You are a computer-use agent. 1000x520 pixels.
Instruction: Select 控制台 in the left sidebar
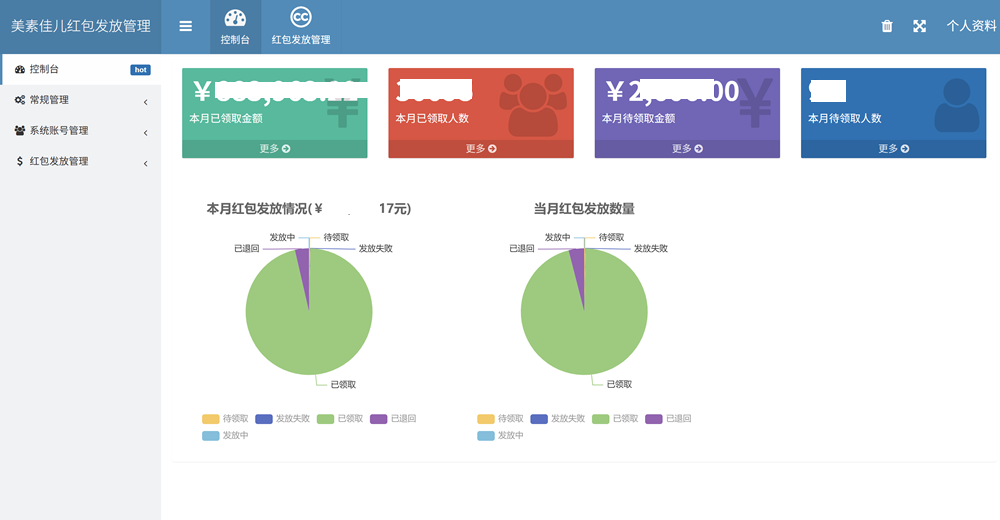(44, 70)
